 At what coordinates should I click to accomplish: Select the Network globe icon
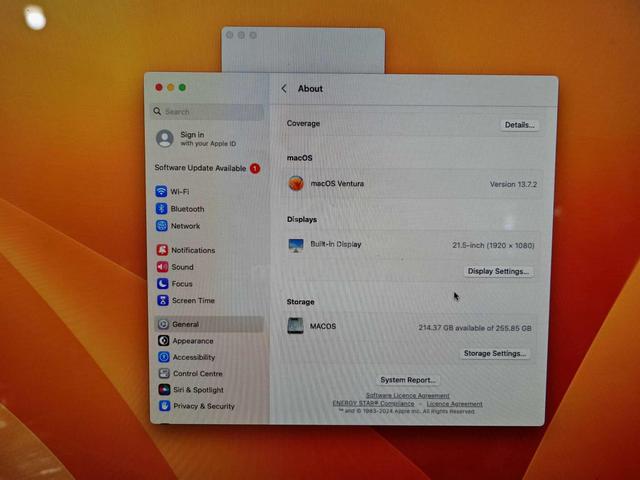click(x=162, y=226)
